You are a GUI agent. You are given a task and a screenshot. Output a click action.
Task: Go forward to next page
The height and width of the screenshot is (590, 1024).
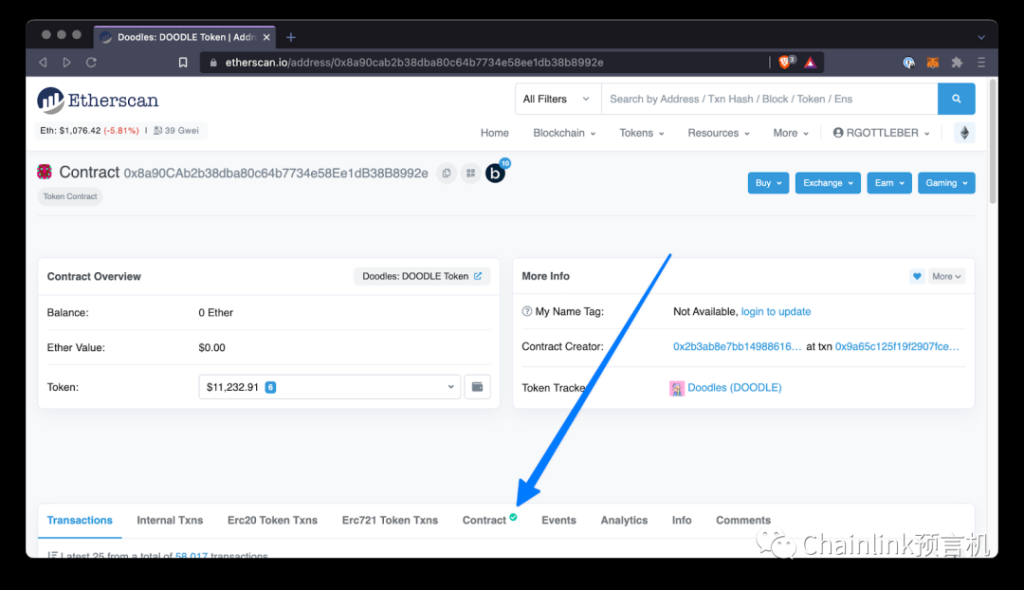click(x=67, y=62)
